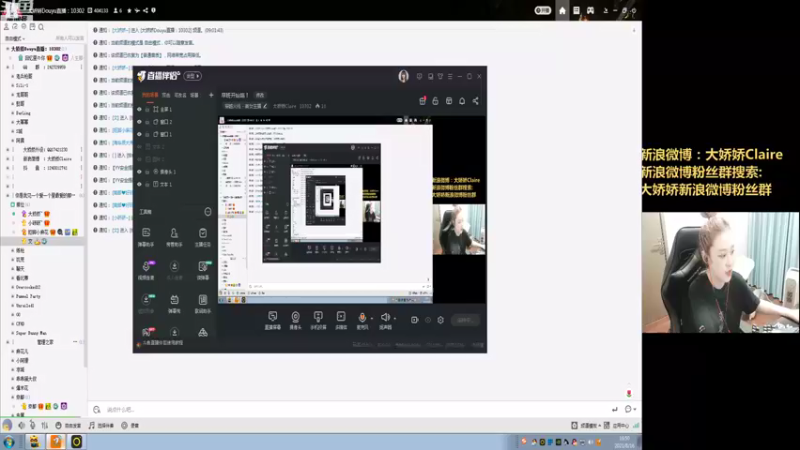Select the first scene tab highlighted orange
The image size is (800, 450).
[150, 95]
